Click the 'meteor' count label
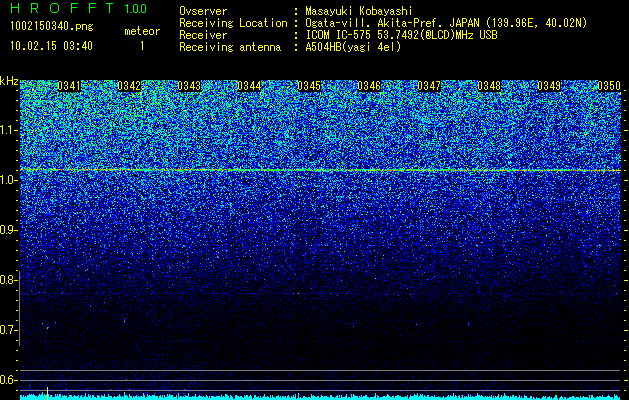The width and height of the screenshot is (629, 400). point(142,31)
